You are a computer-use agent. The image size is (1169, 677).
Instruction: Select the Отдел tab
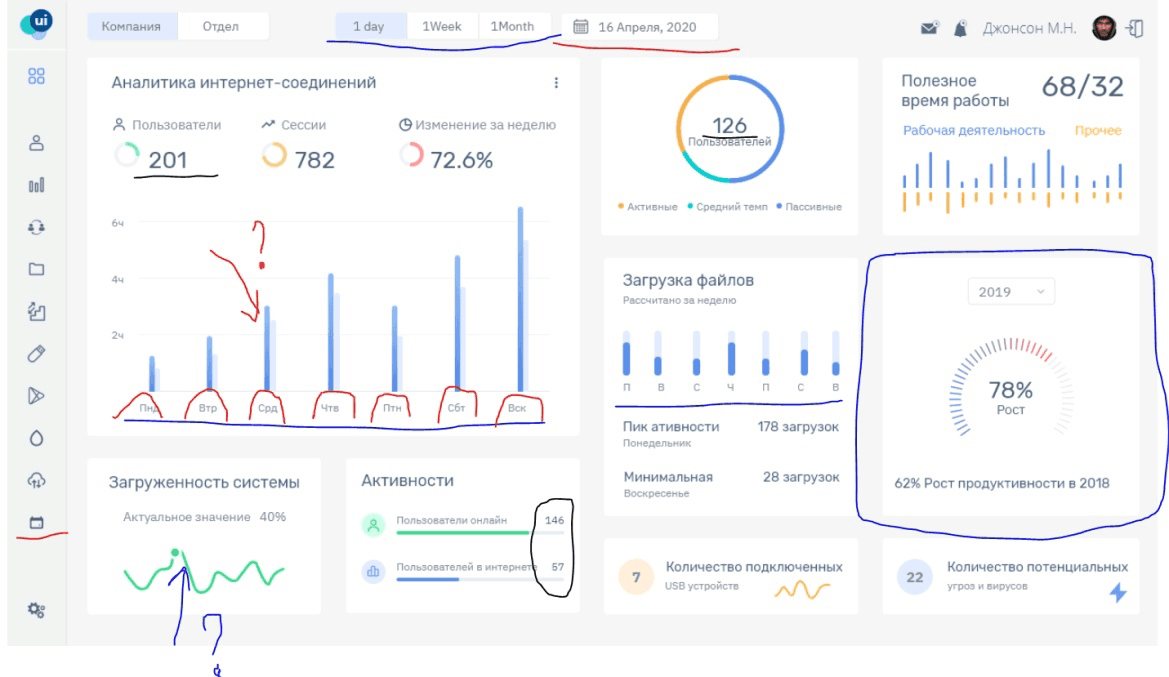point(221,26)
